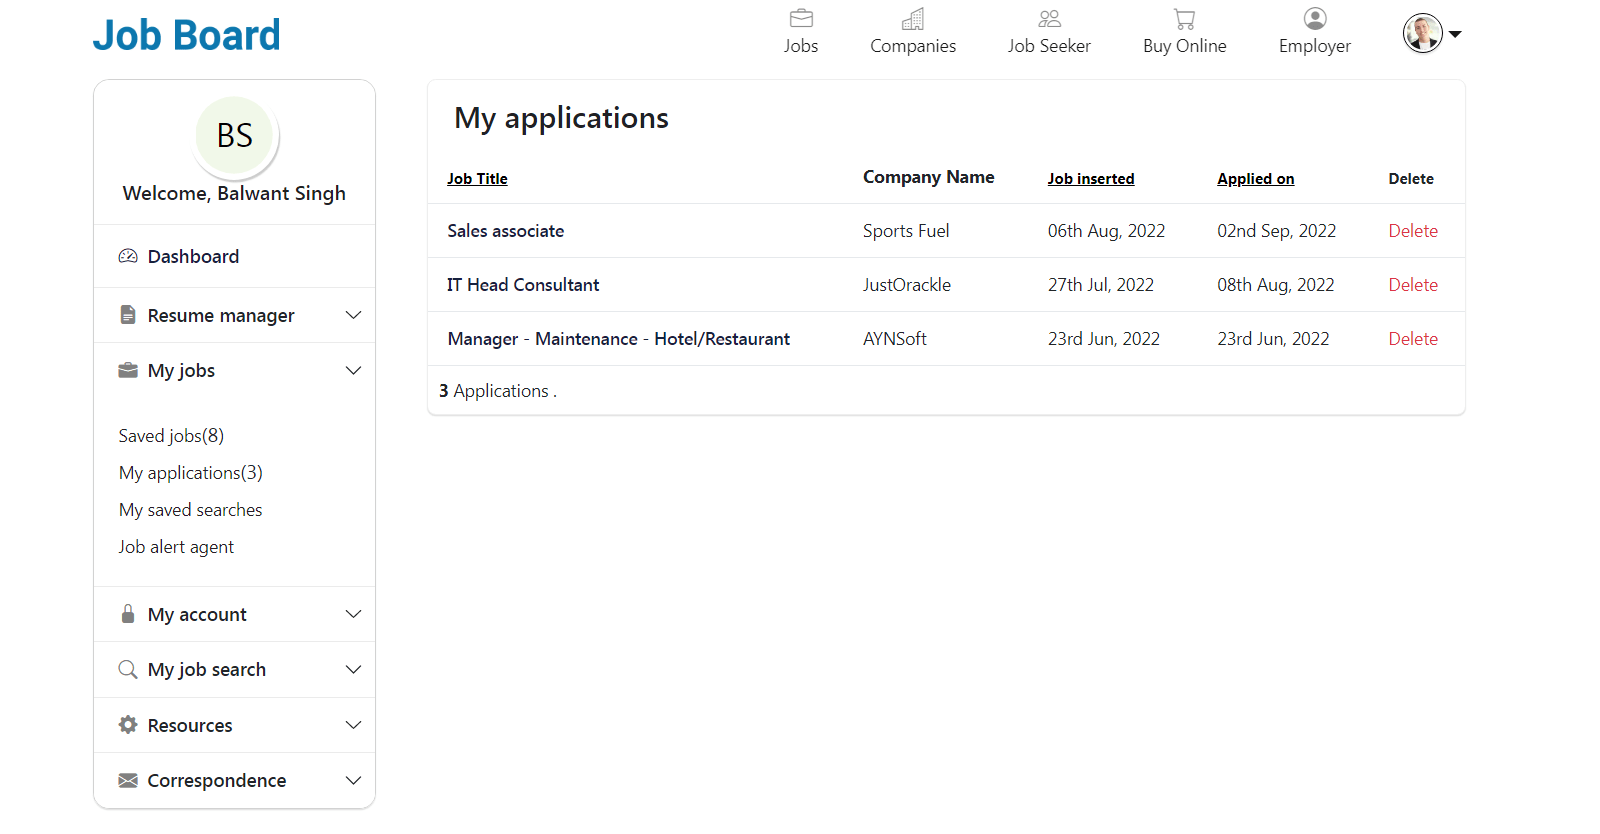Expand the Resume manager chevron
The image size is (1600, 834).
(x=353, y=315)
